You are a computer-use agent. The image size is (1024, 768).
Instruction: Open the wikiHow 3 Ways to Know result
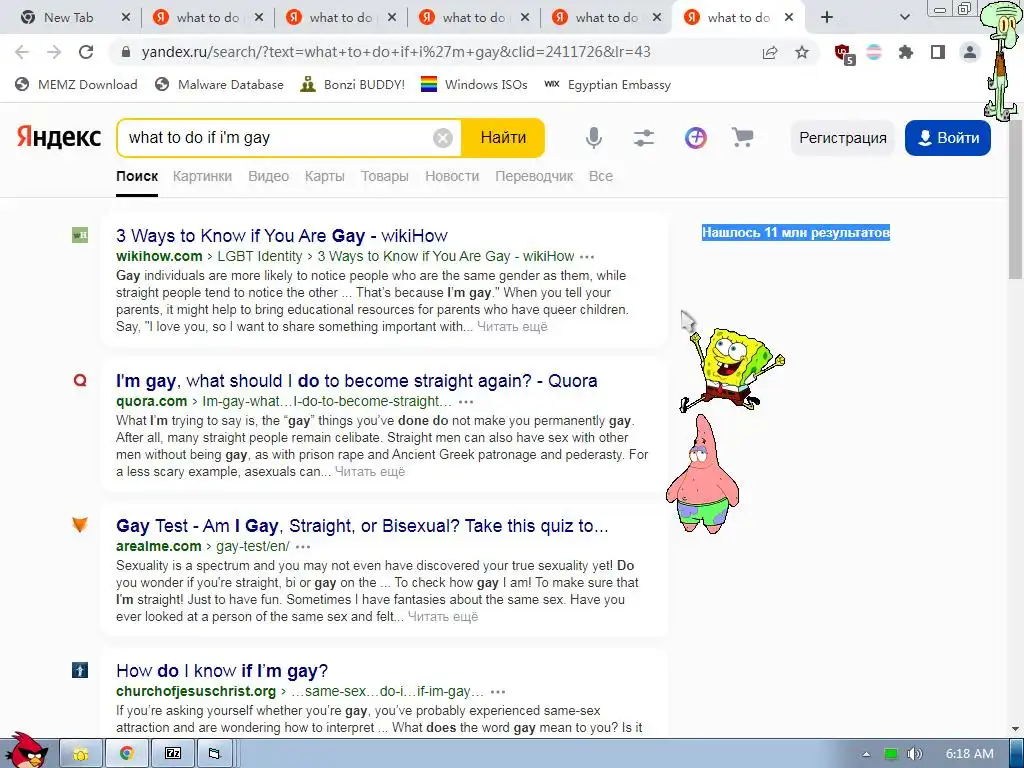click(281, 236)
